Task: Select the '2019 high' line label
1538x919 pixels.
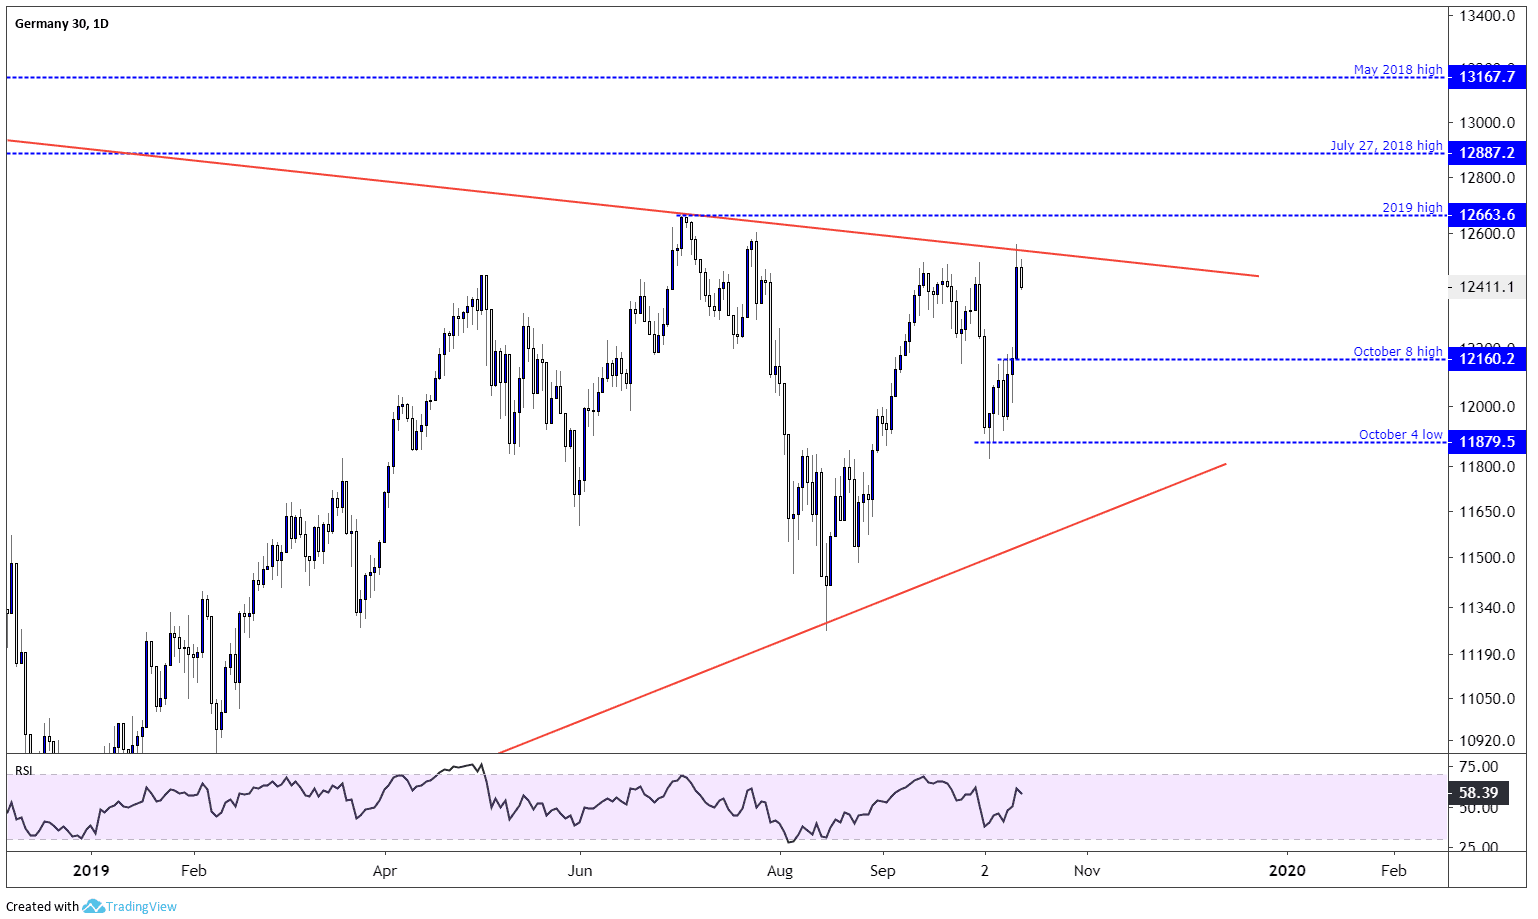Action: [x=1412, y=208]
